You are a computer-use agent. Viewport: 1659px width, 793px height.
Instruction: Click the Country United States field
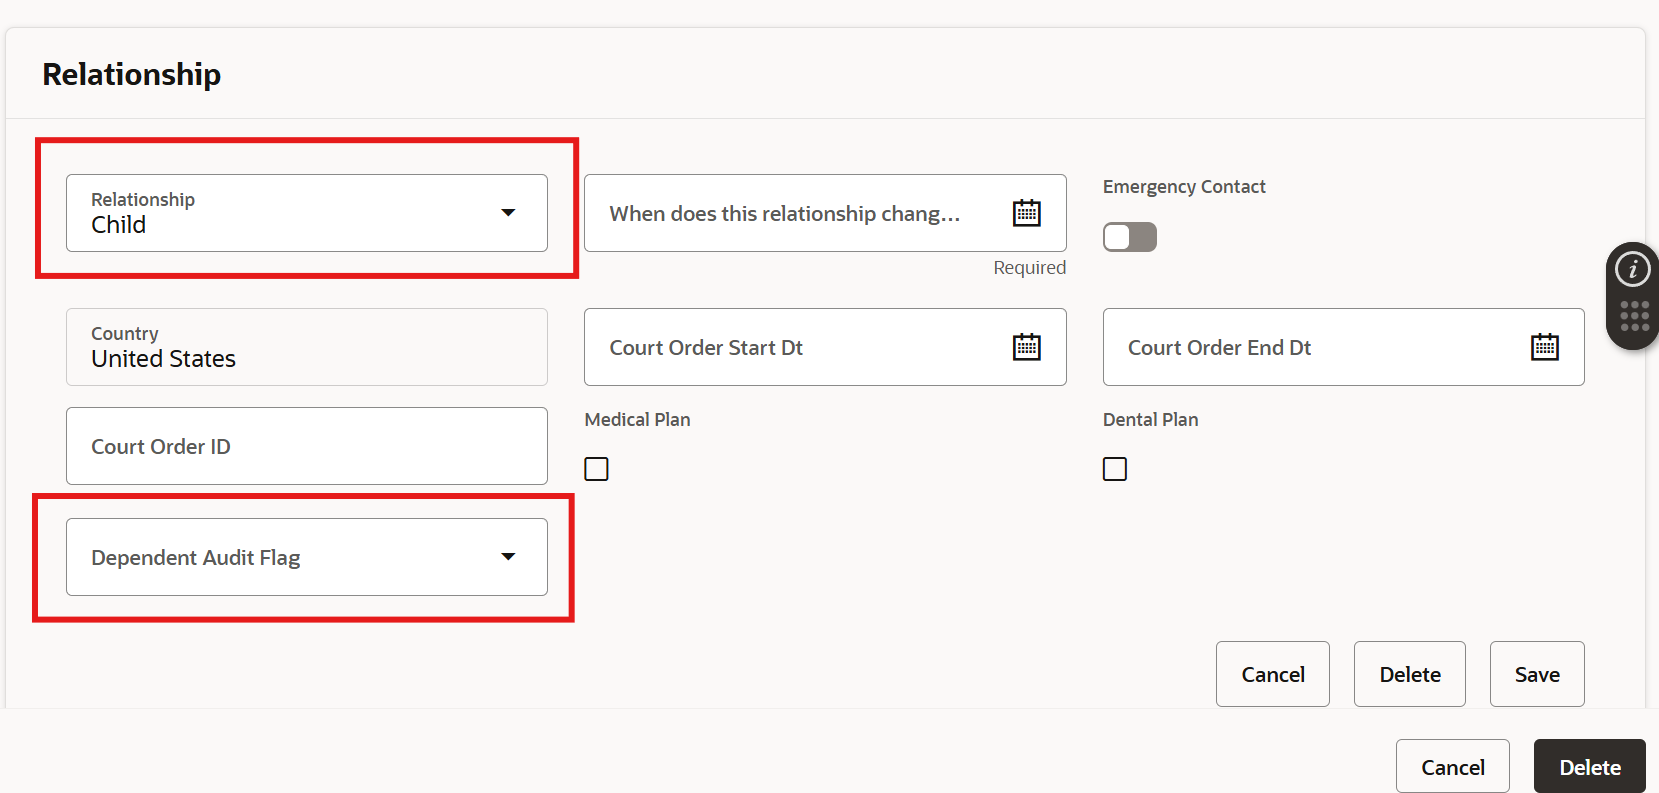(307, 347)
